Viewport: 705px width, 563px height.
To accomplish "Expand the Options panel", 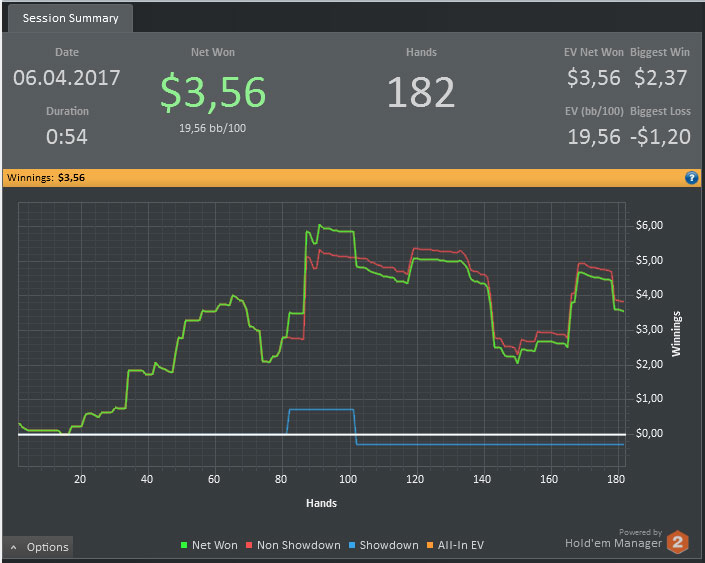I will [x=38, y=547].
